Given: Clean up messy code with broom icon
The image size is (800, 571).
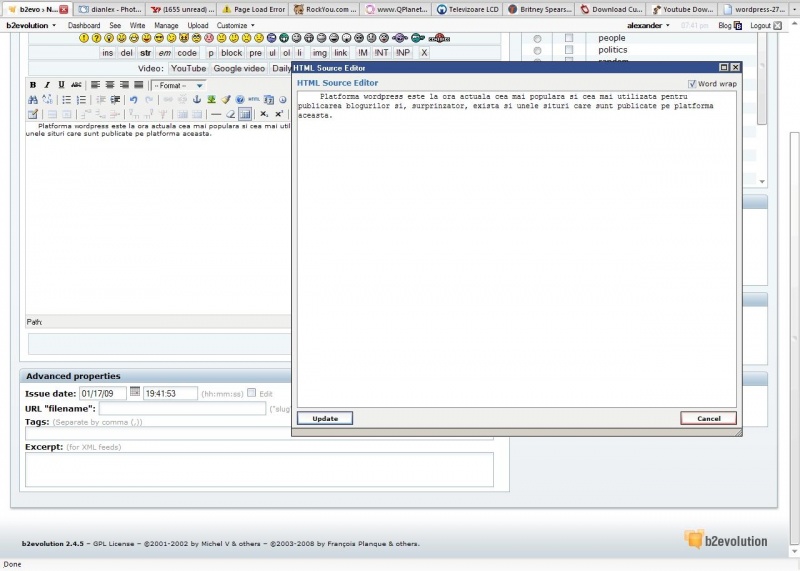Looking at the screenshot, I should pos(226,100).
